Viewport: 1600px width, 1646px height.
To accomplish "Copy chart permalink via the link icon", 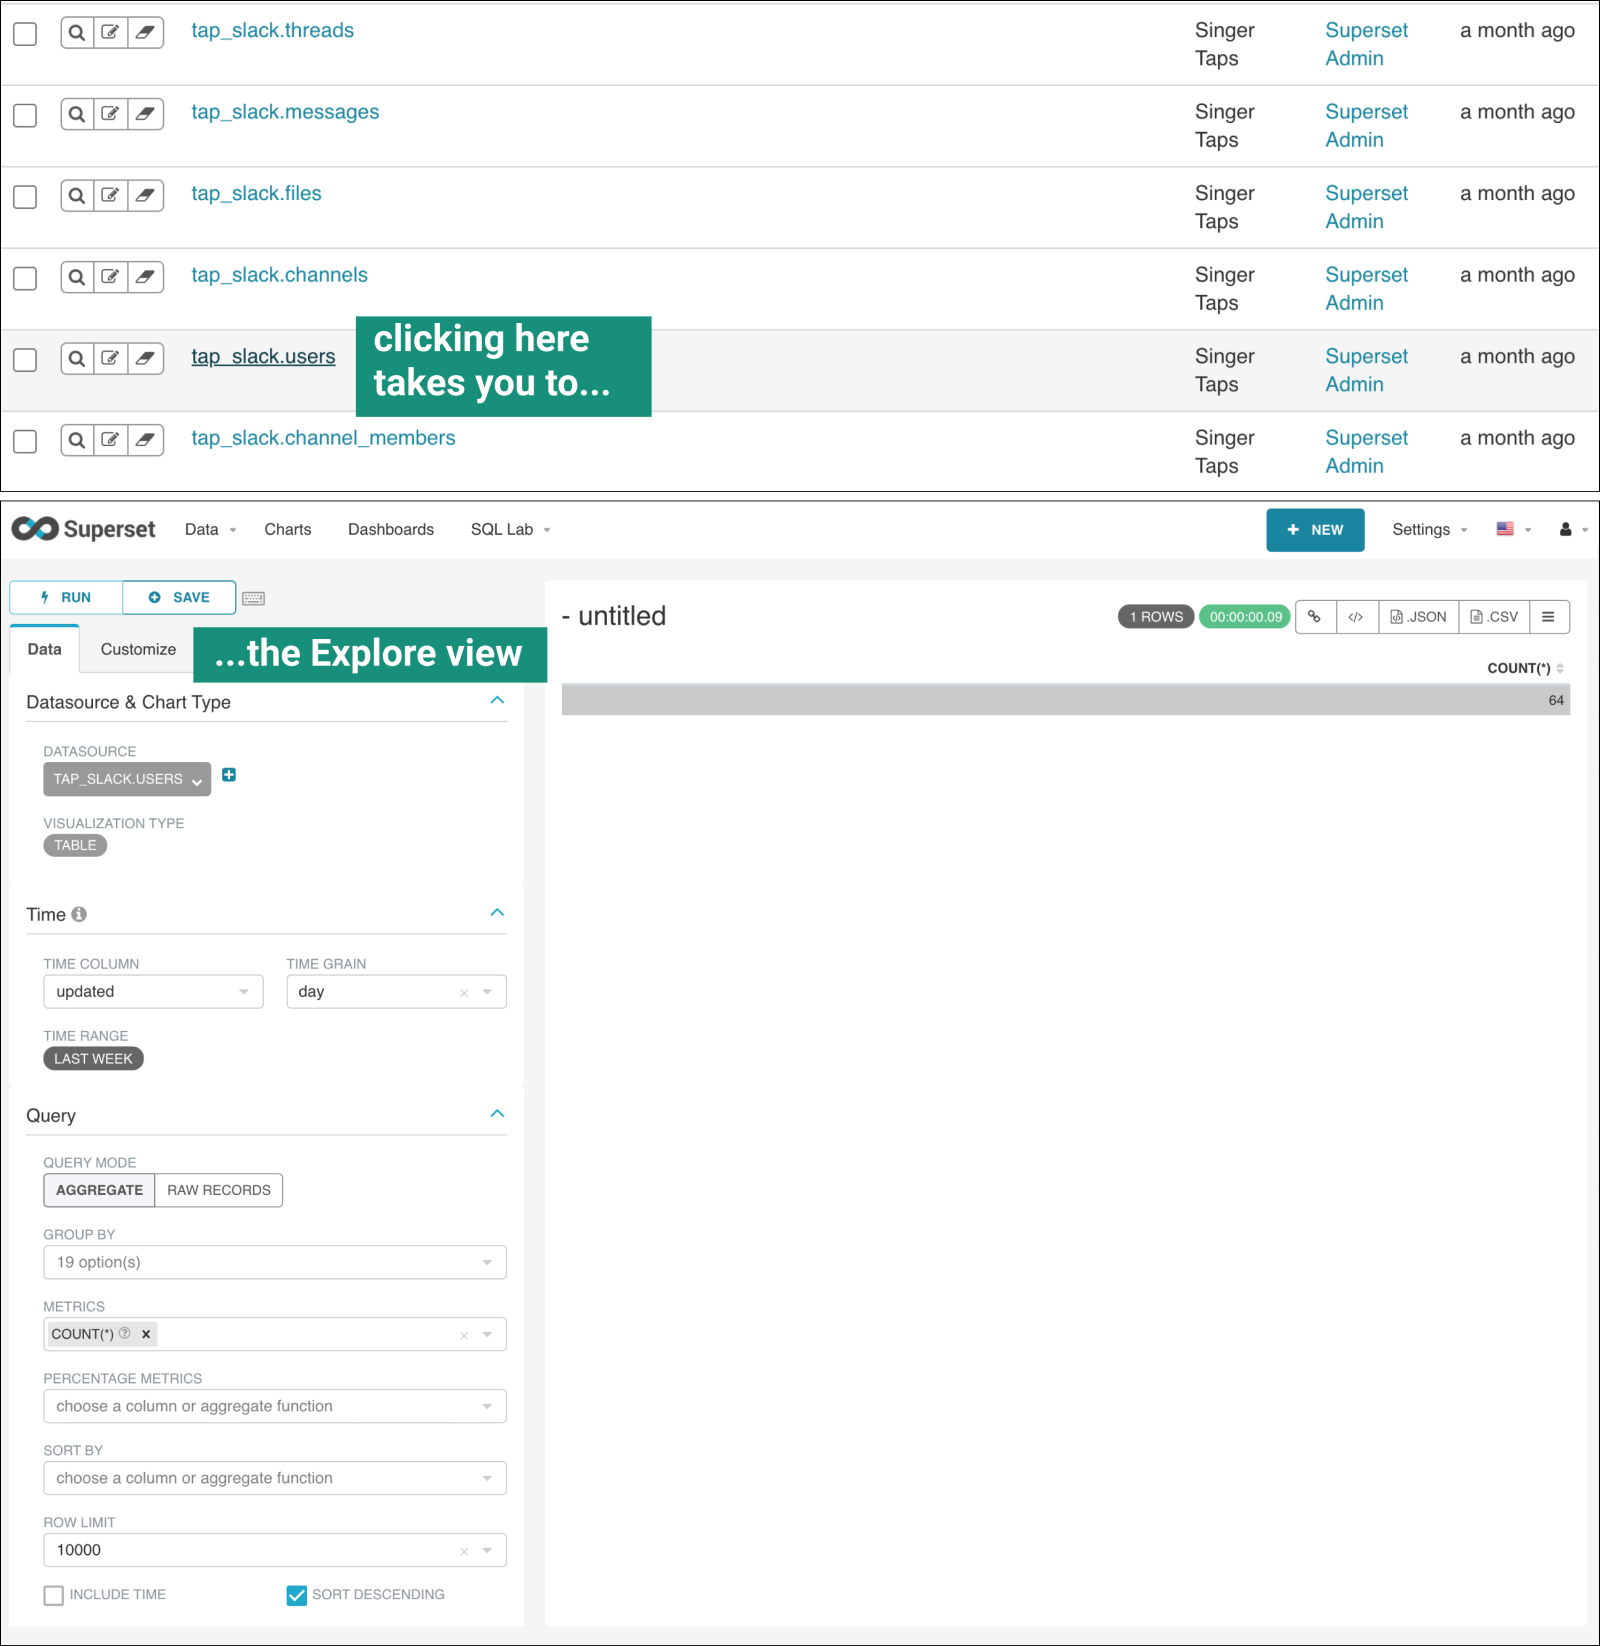I will [1315, 617].
